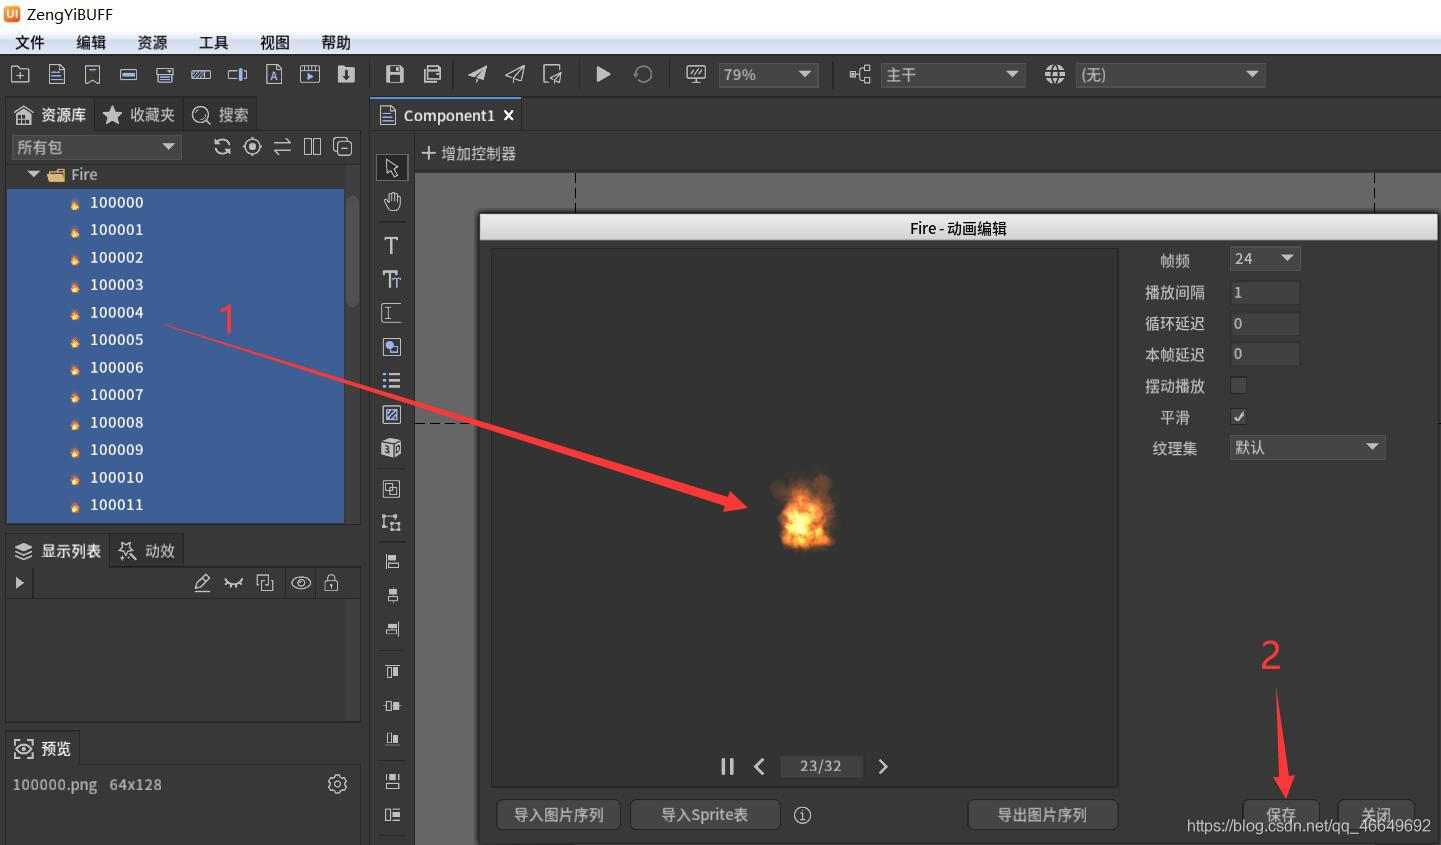
Task: Click the new button icon
Action: pos(128,75)
